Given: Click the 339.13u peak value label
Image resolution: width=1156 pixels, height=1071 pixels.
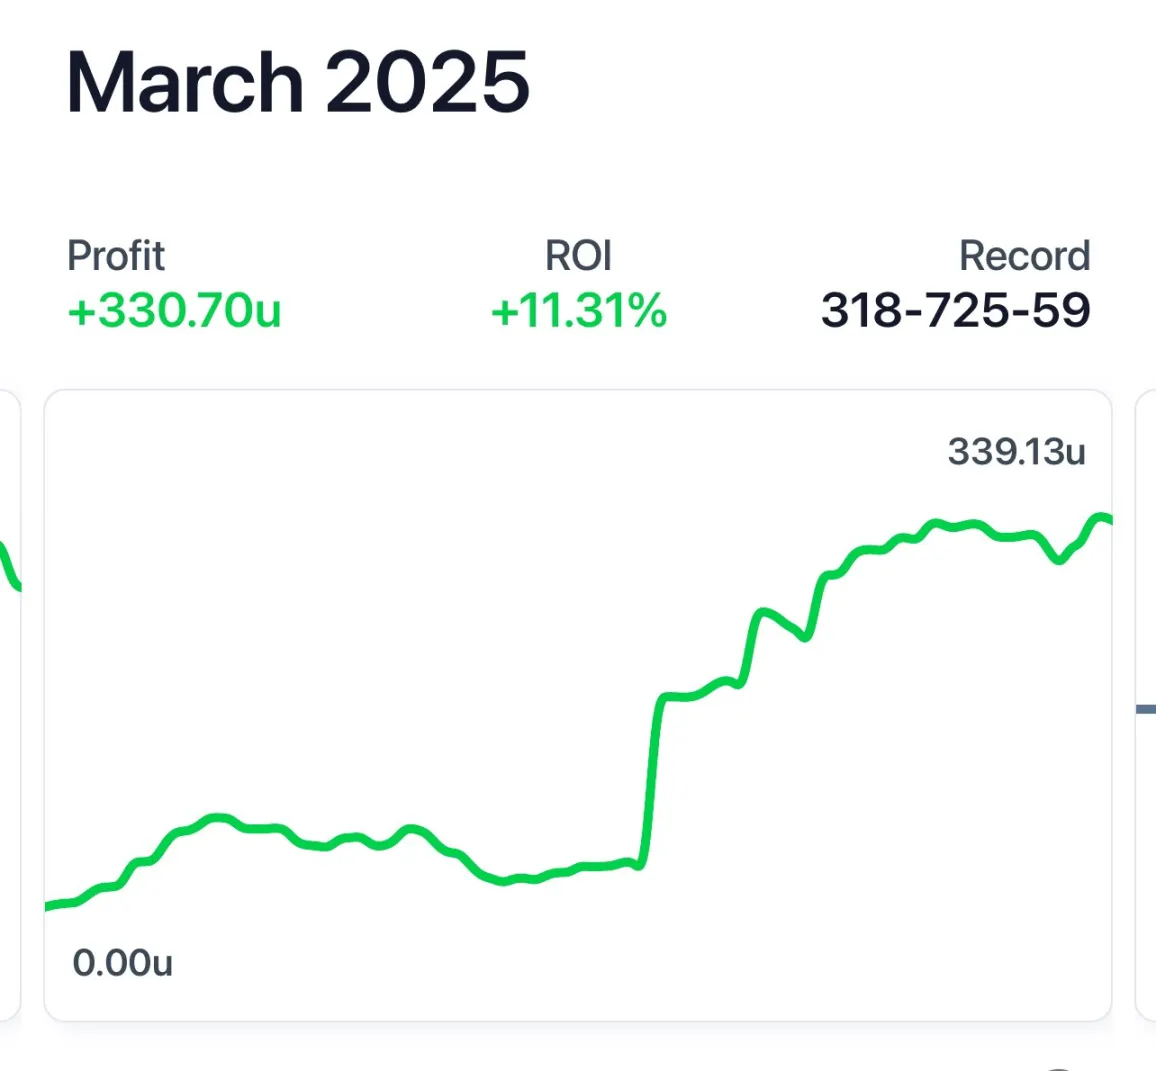Looking at the screenshot, I should [x=1016, y=452].
